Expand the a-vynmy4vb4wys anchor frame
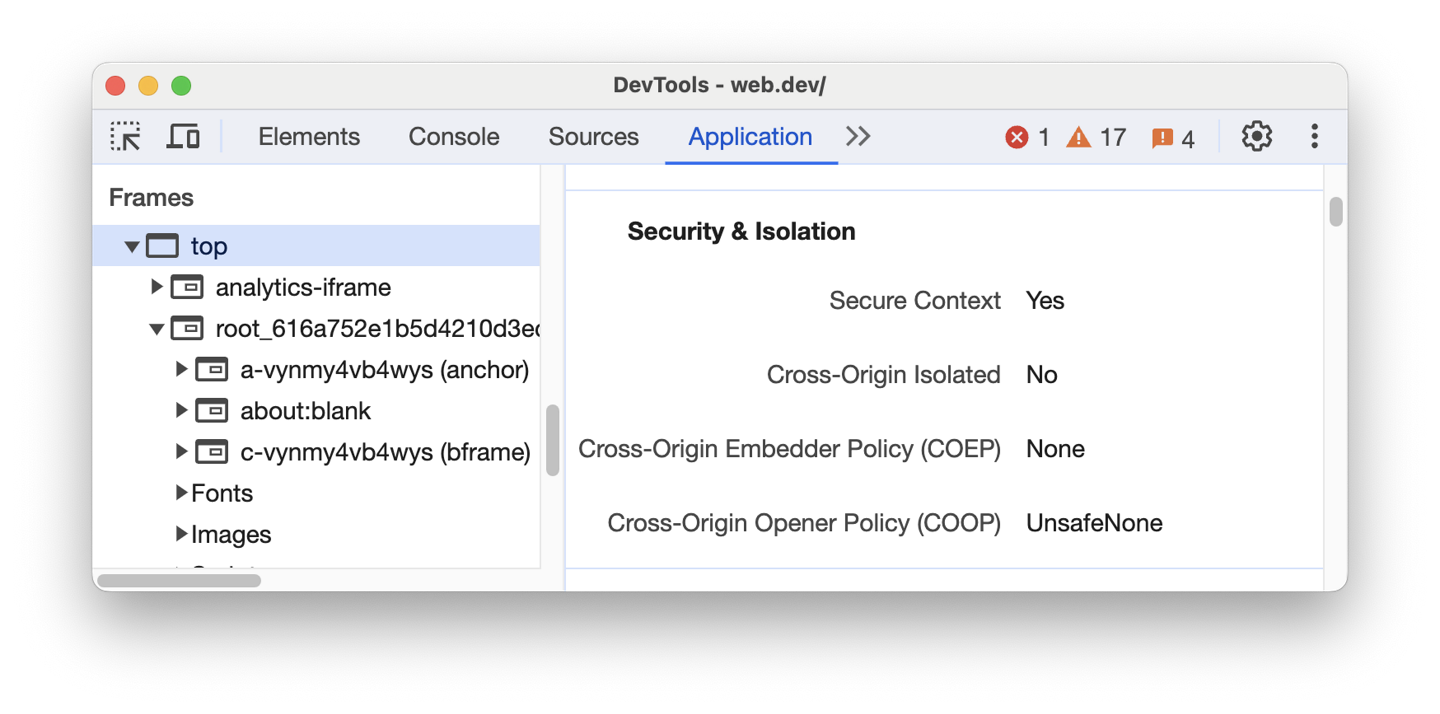 pos(181,369)
